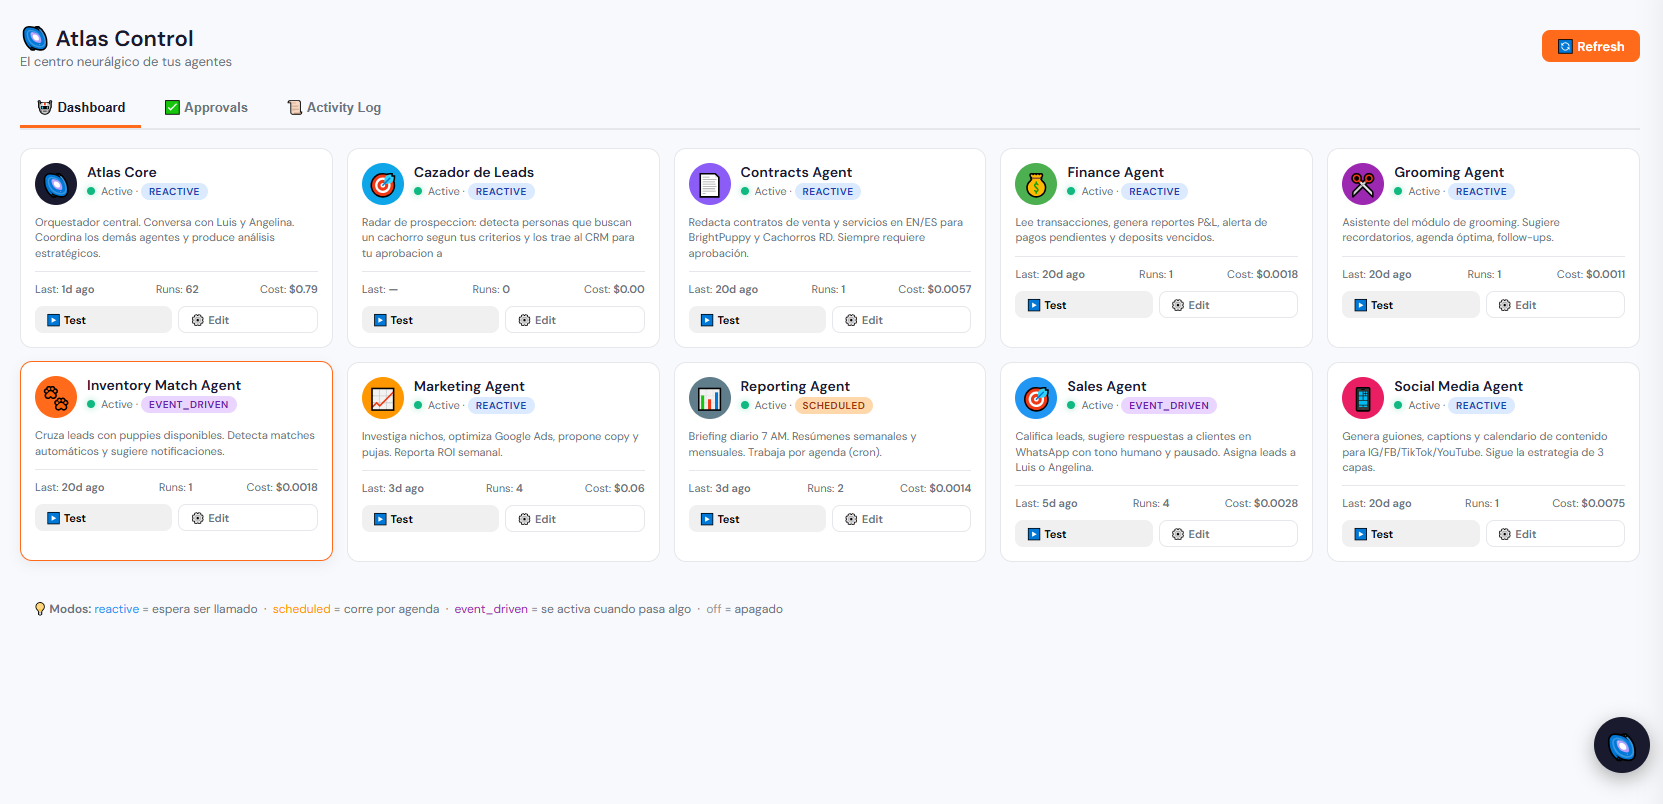Click the Finance Agent money bag icon
This screenshot has width=1663, height=804.
pyautogui.click(x=1036, y=184)
